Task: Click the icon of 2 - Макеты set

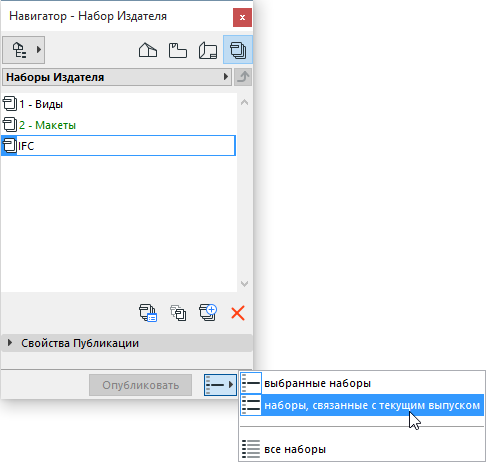Action: point(10,125)
